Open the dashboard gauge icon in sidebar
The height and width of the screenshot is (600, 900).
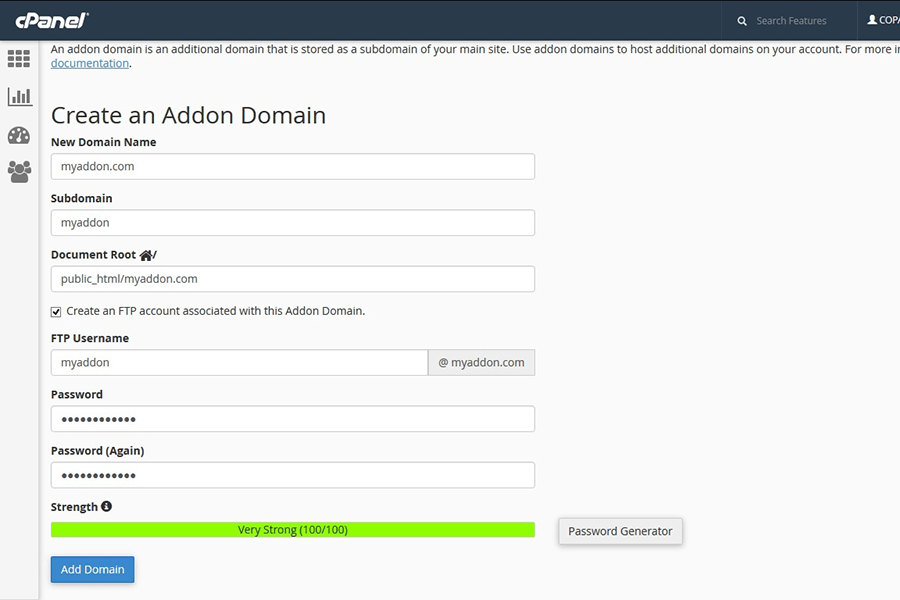(x=19, y=135)
